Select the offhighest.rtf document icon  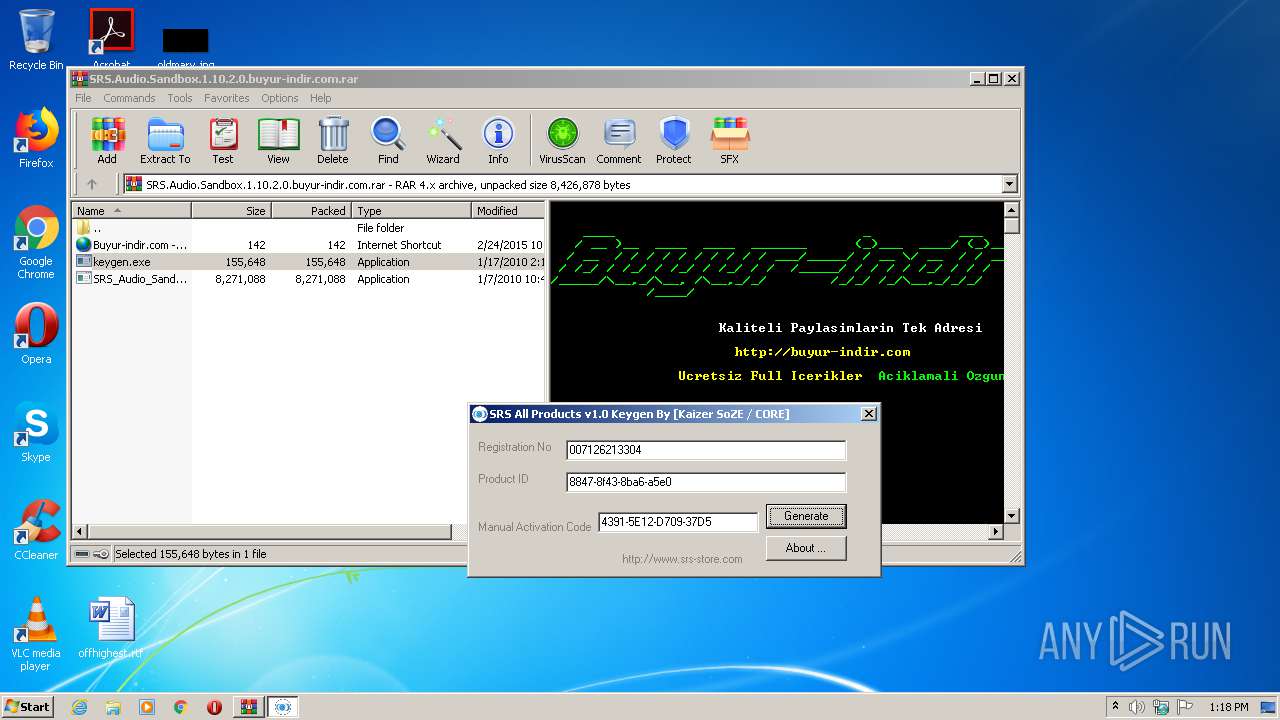(111, 628)
